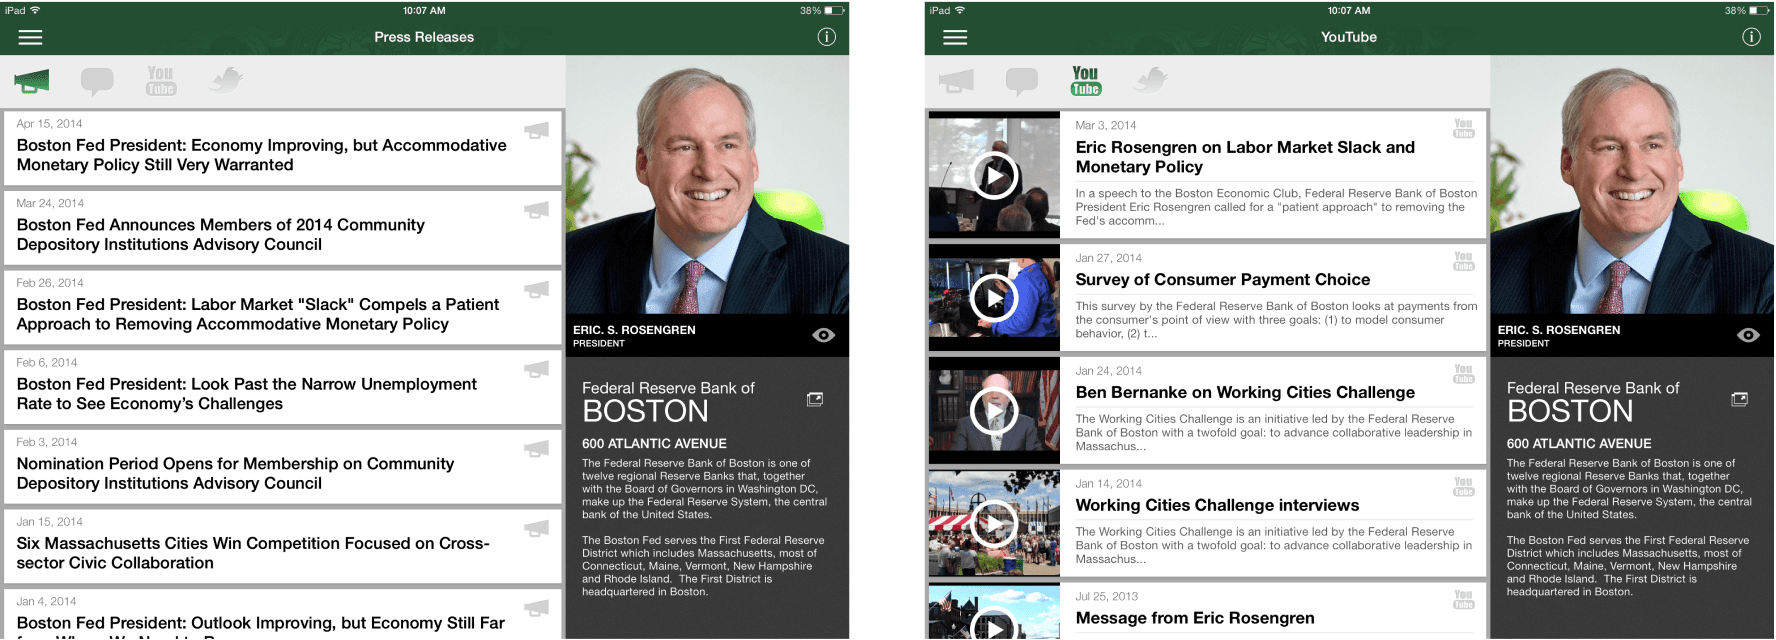The image size is (1776, 640).
Task: Open Mar 24 2014 Community Depository Council release
Action: pos(283,228)
